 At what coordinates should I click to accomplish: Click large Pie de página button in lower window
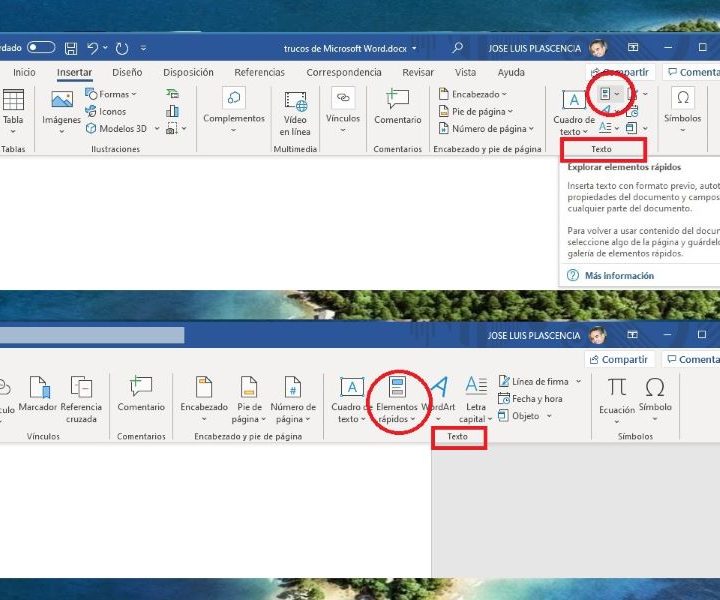click(x=249, y=399)
